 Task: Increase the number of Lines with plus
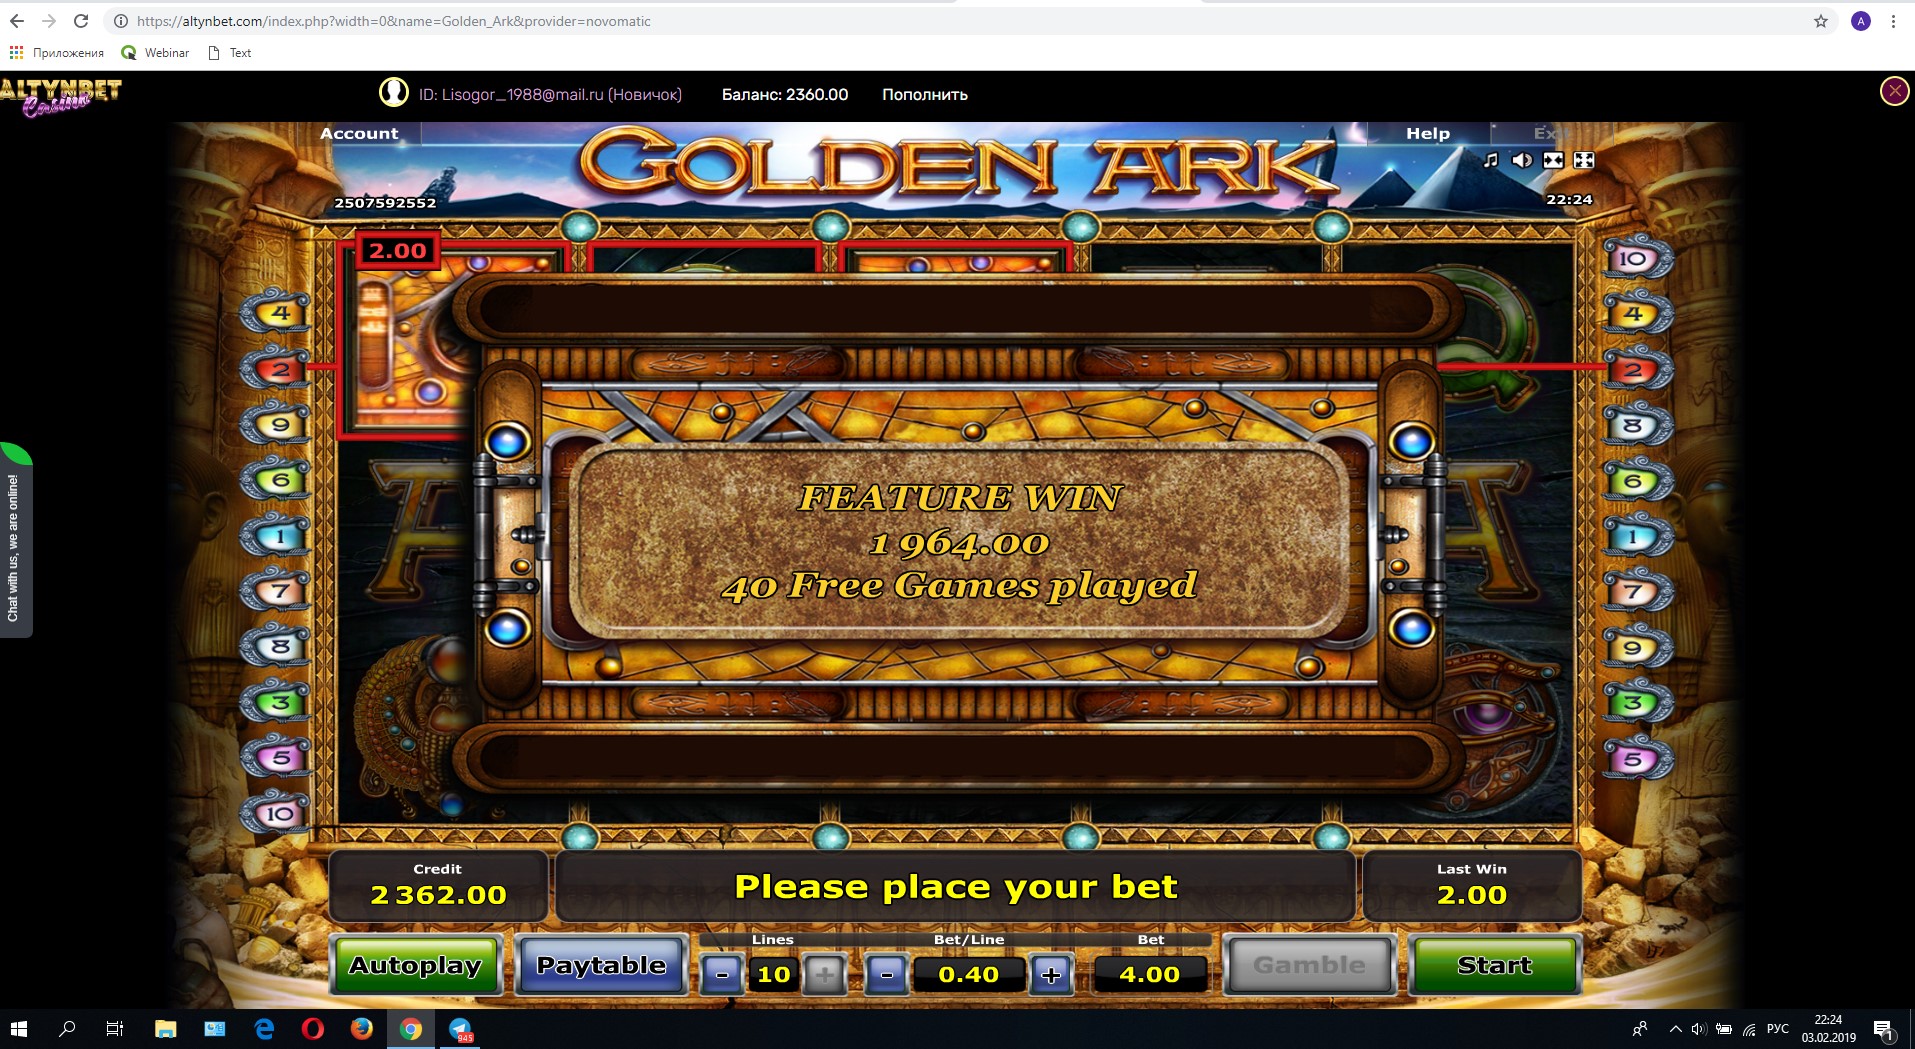coord(824,974)
